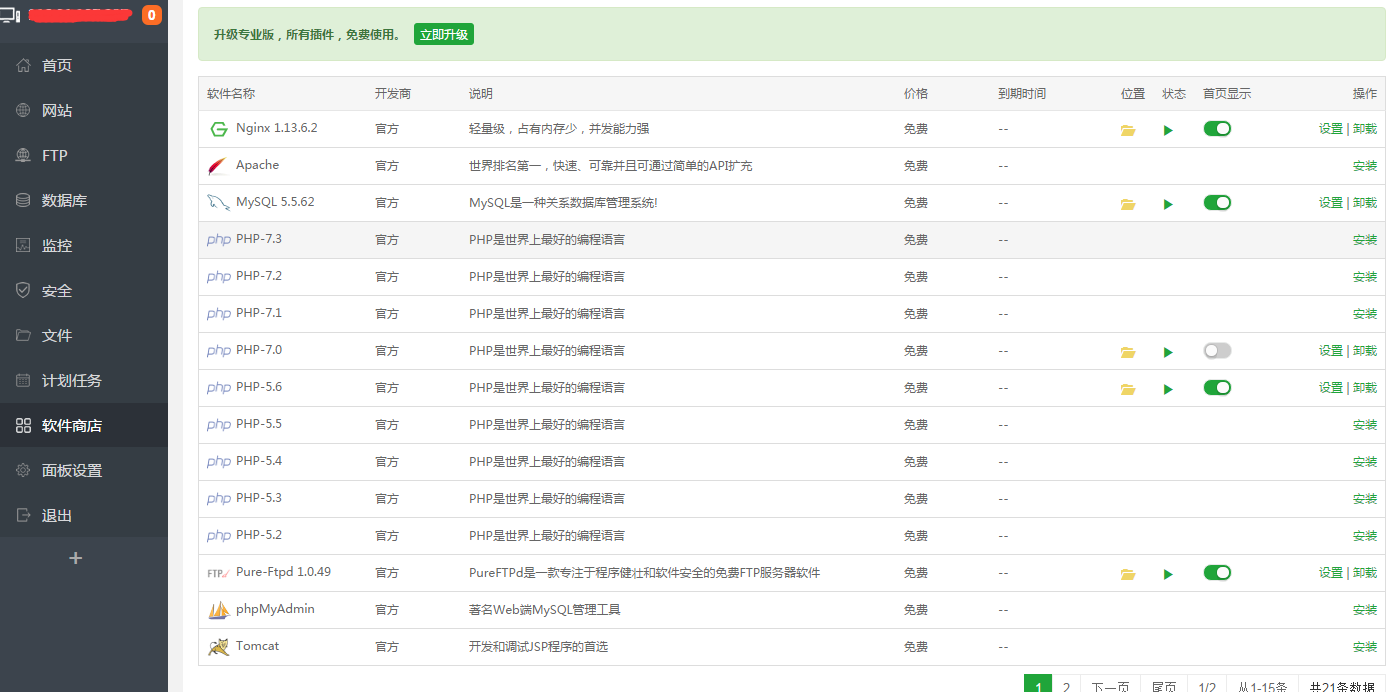Click the Apache feather icon
1387x692 pixels.
click(217, 166)
